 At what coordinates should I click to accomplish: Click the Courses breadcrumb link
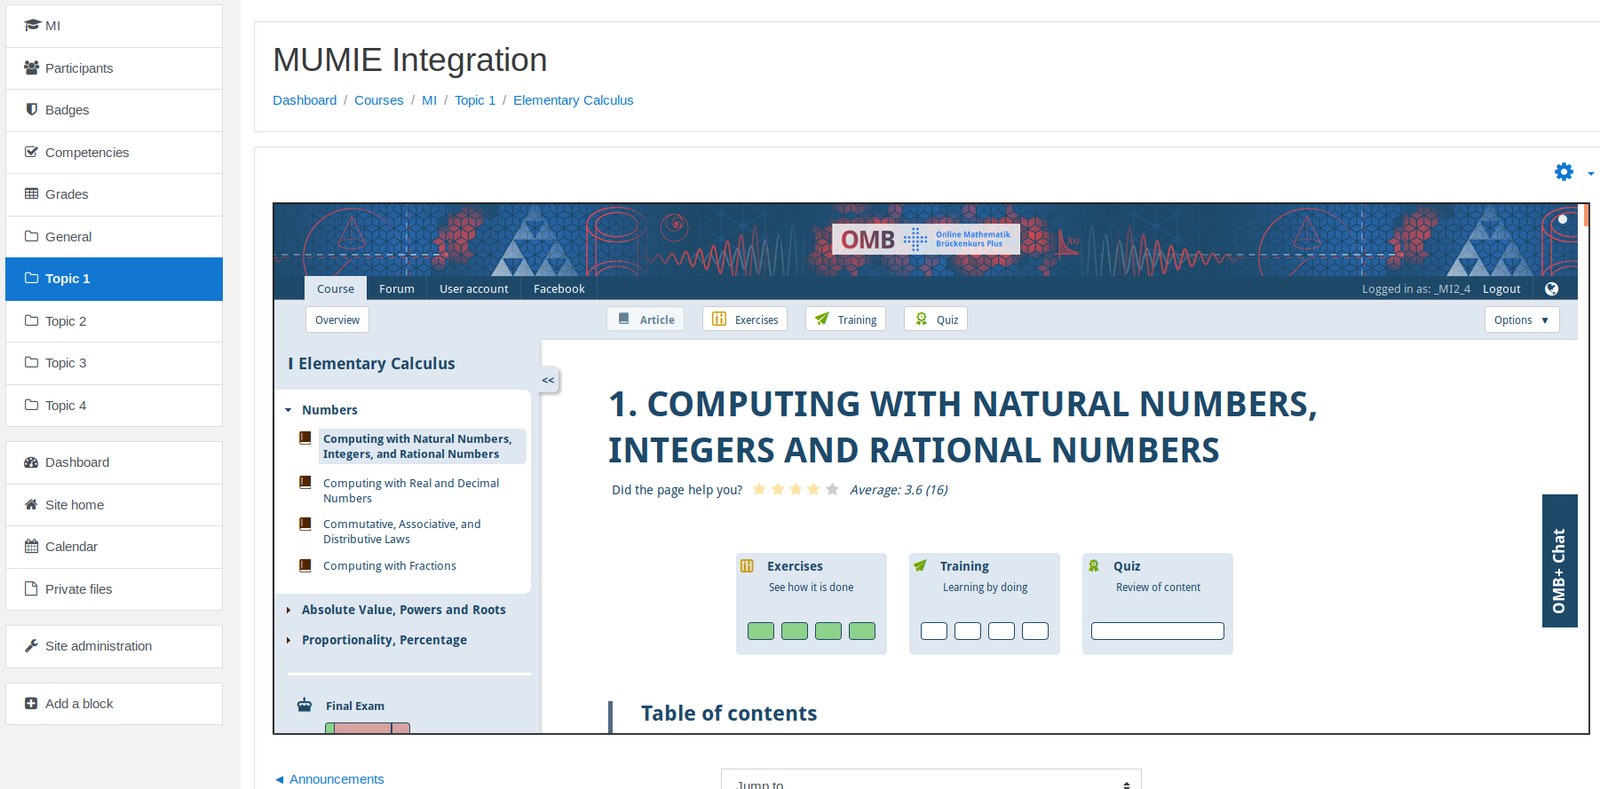point(379,100)
